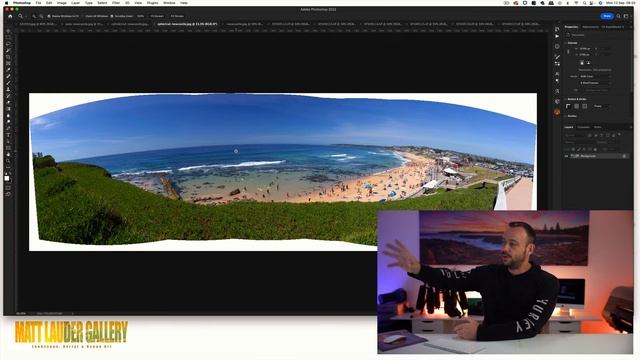Hide the Background layer eye icon
The height and width of the screenshot is (360, 640).
(x=567, y=156)
